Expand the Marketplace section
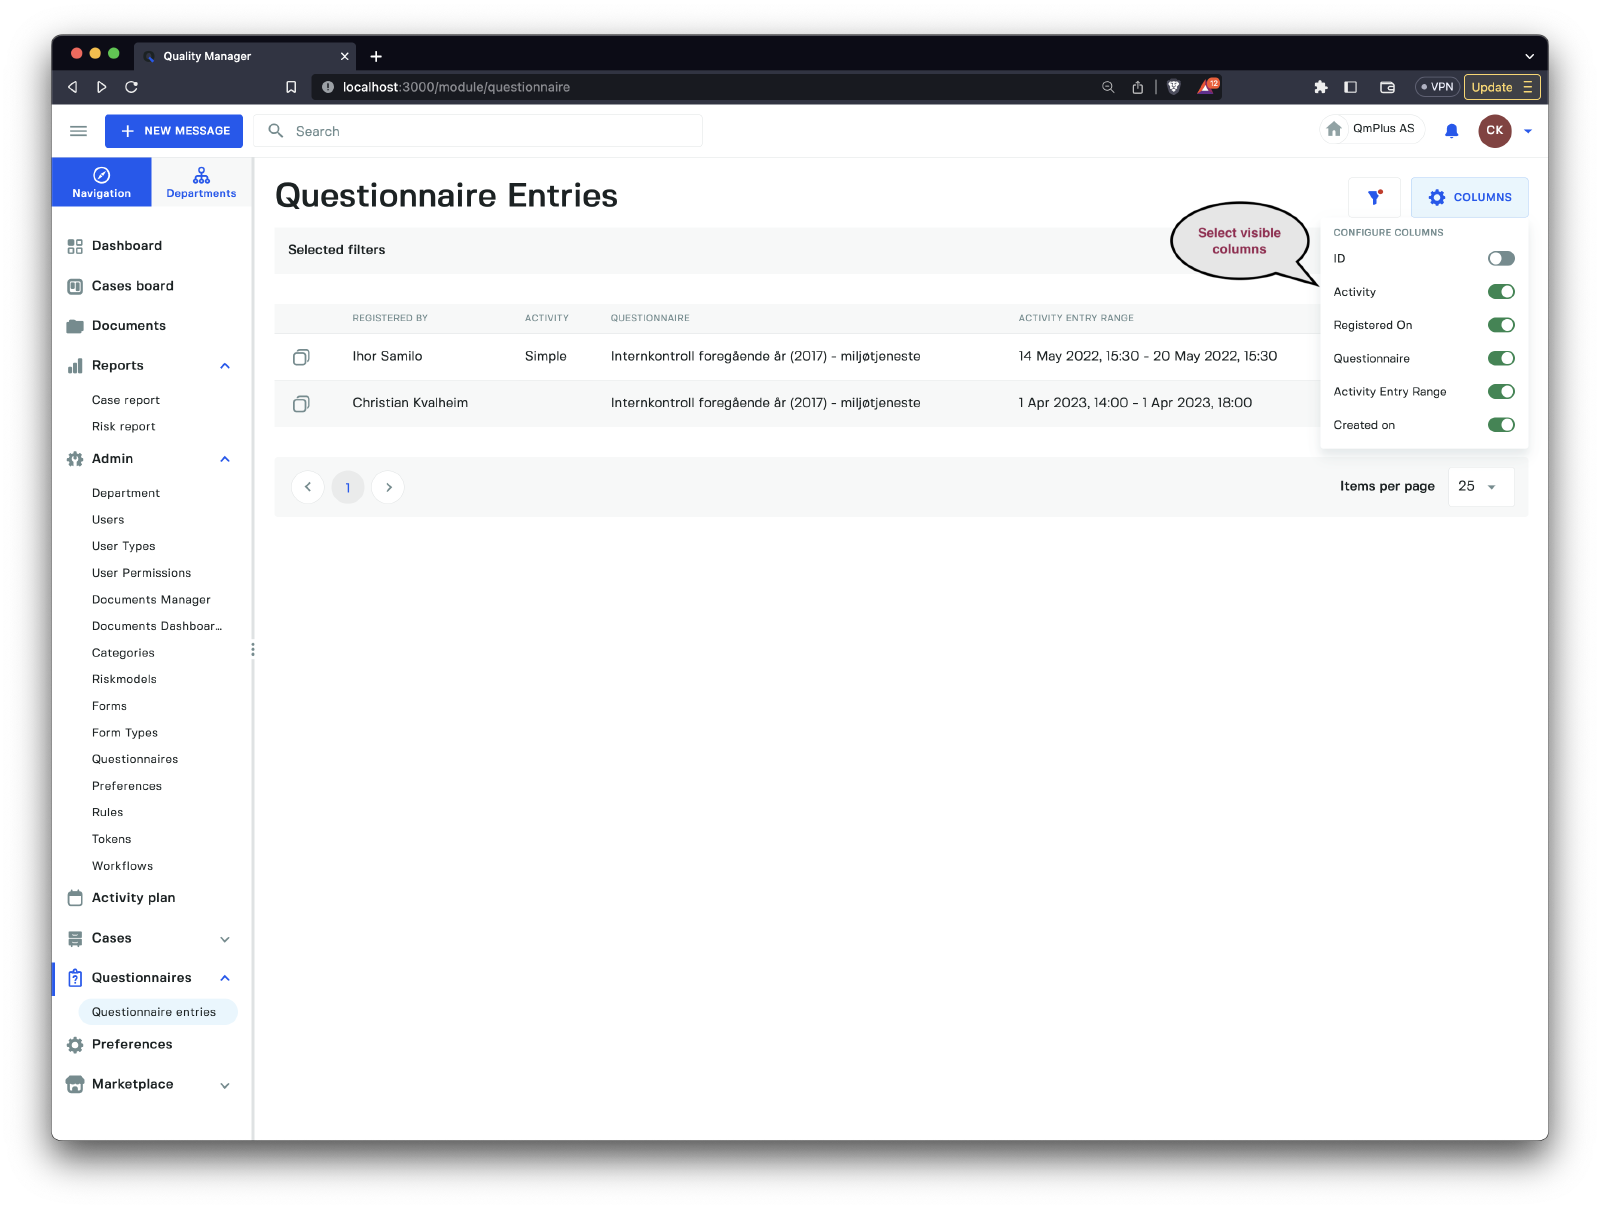Screen dimensions: 1600x1209 tap(225, 1085)
